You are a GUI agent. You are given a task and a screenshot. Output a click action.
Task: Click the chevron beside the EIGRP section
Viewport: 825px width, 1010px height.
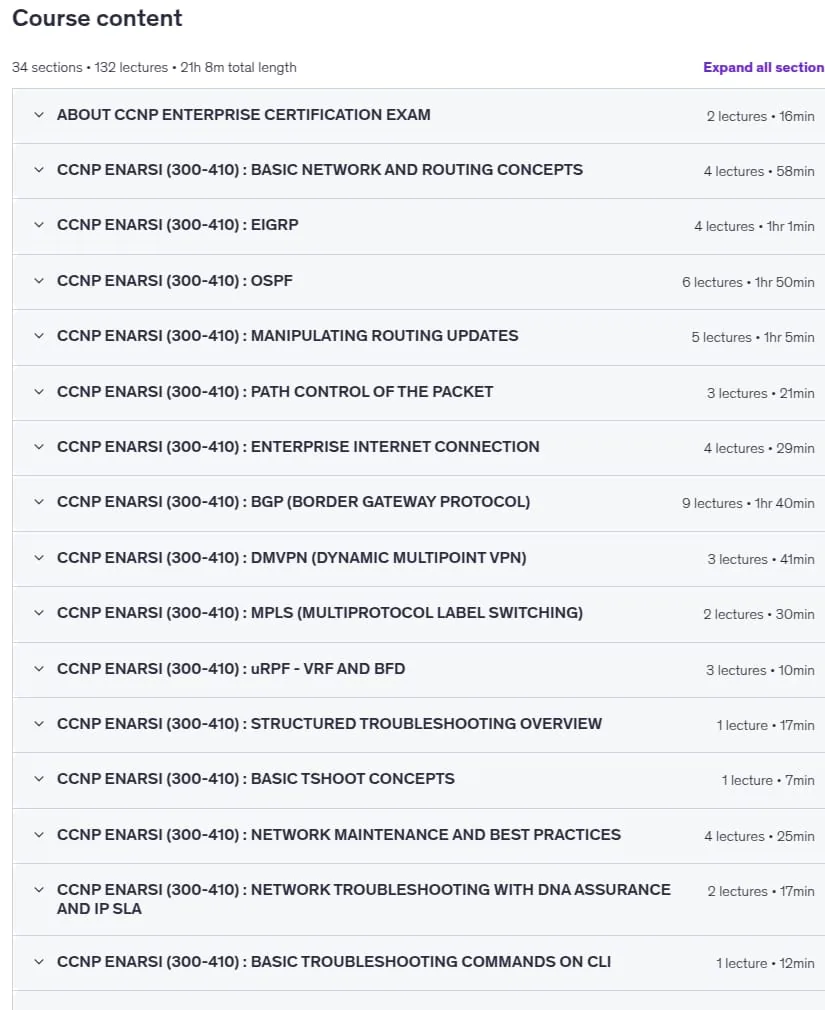tap(39, 225)
